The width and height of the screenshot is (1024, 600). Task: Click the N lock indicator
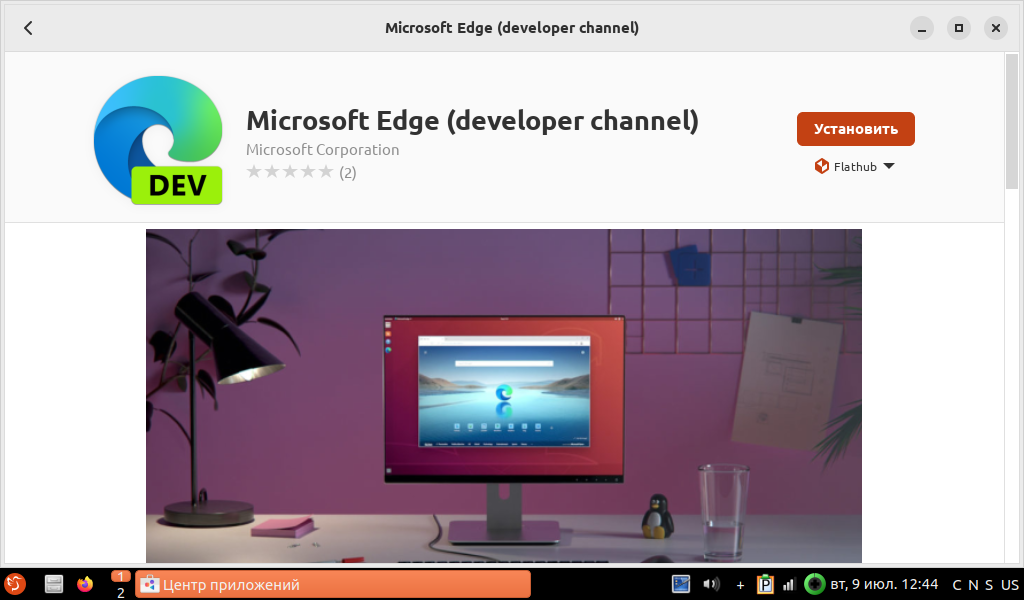point(973,585)
